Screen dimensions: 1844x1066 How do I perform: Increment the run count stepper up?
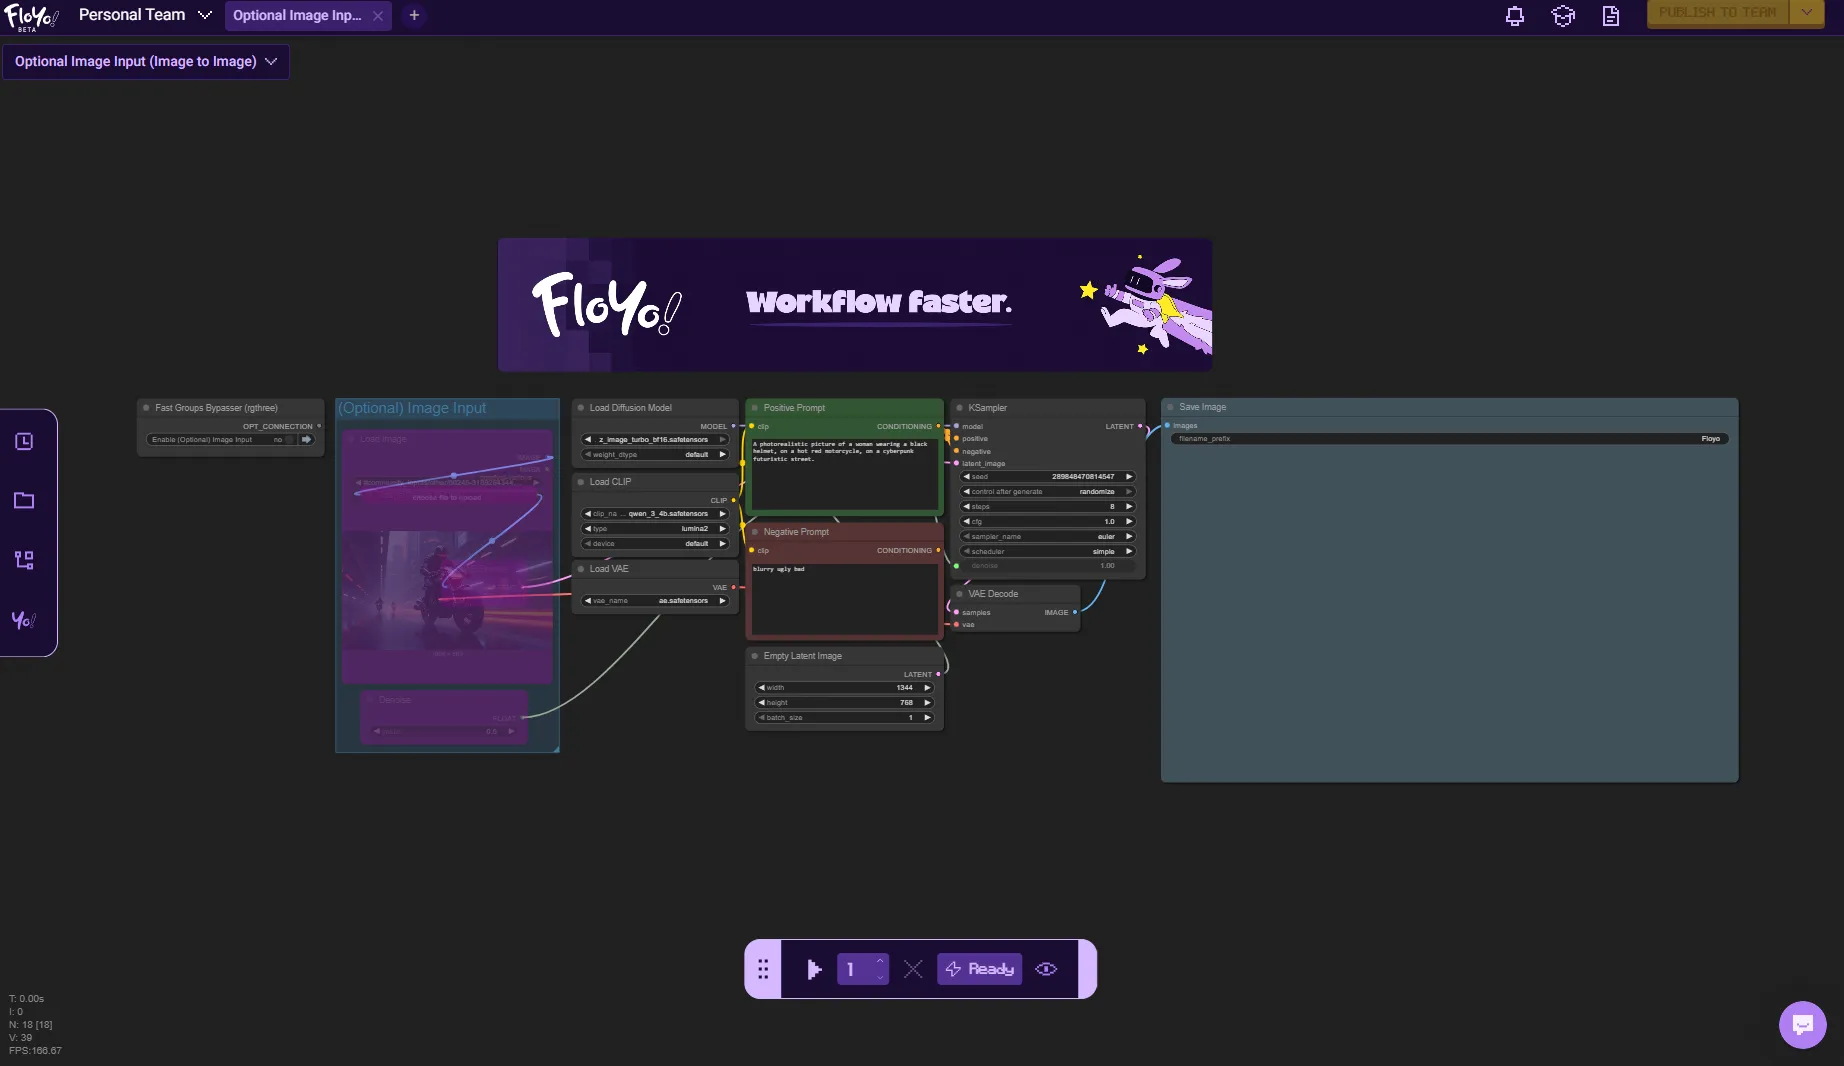[x=880, y=962]
